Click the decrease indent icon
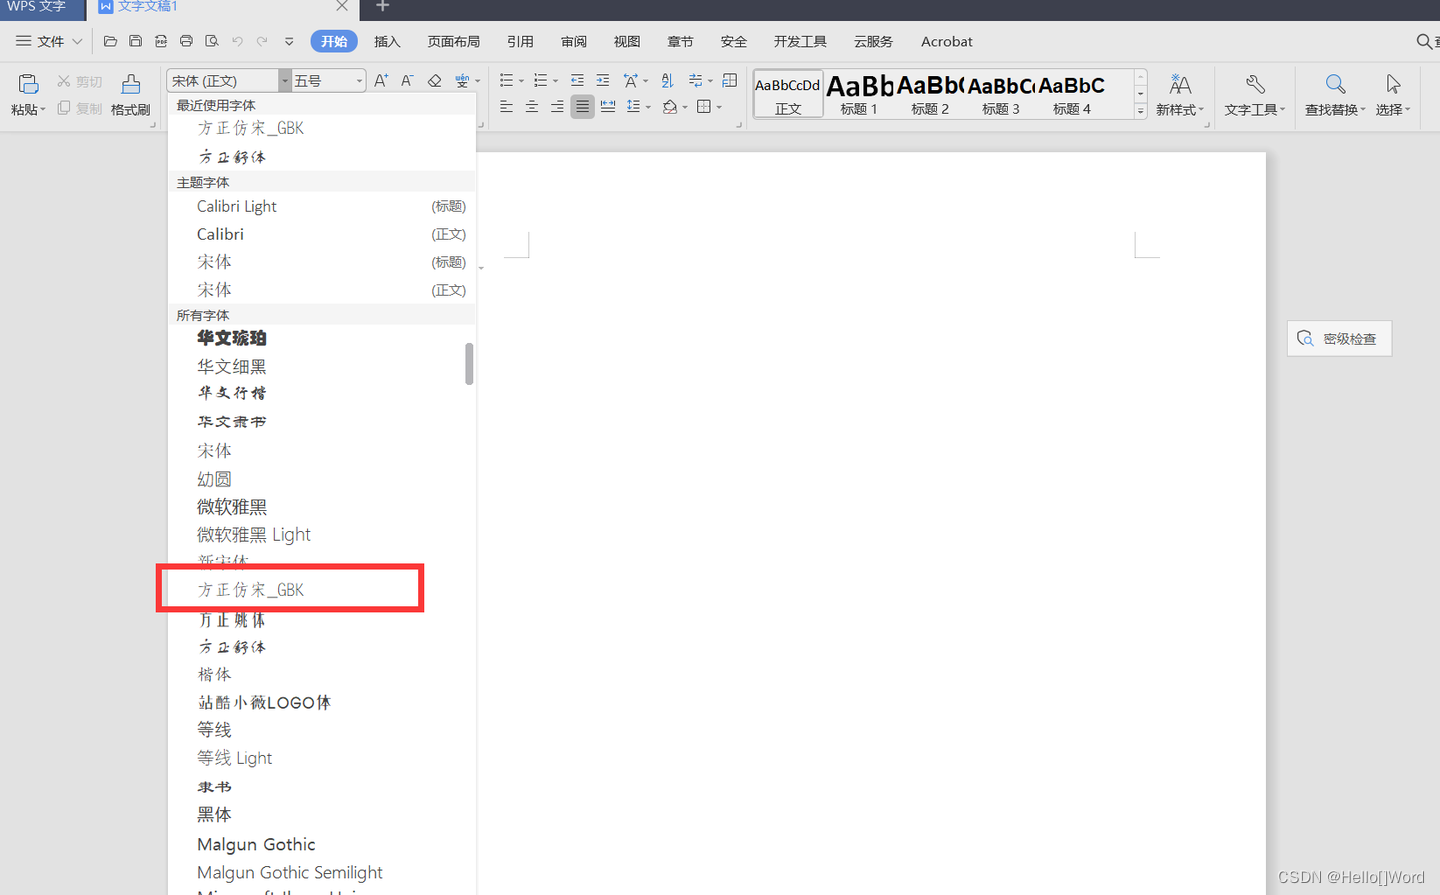This screenshot has height=895, width=1440. tap(577, 80)
